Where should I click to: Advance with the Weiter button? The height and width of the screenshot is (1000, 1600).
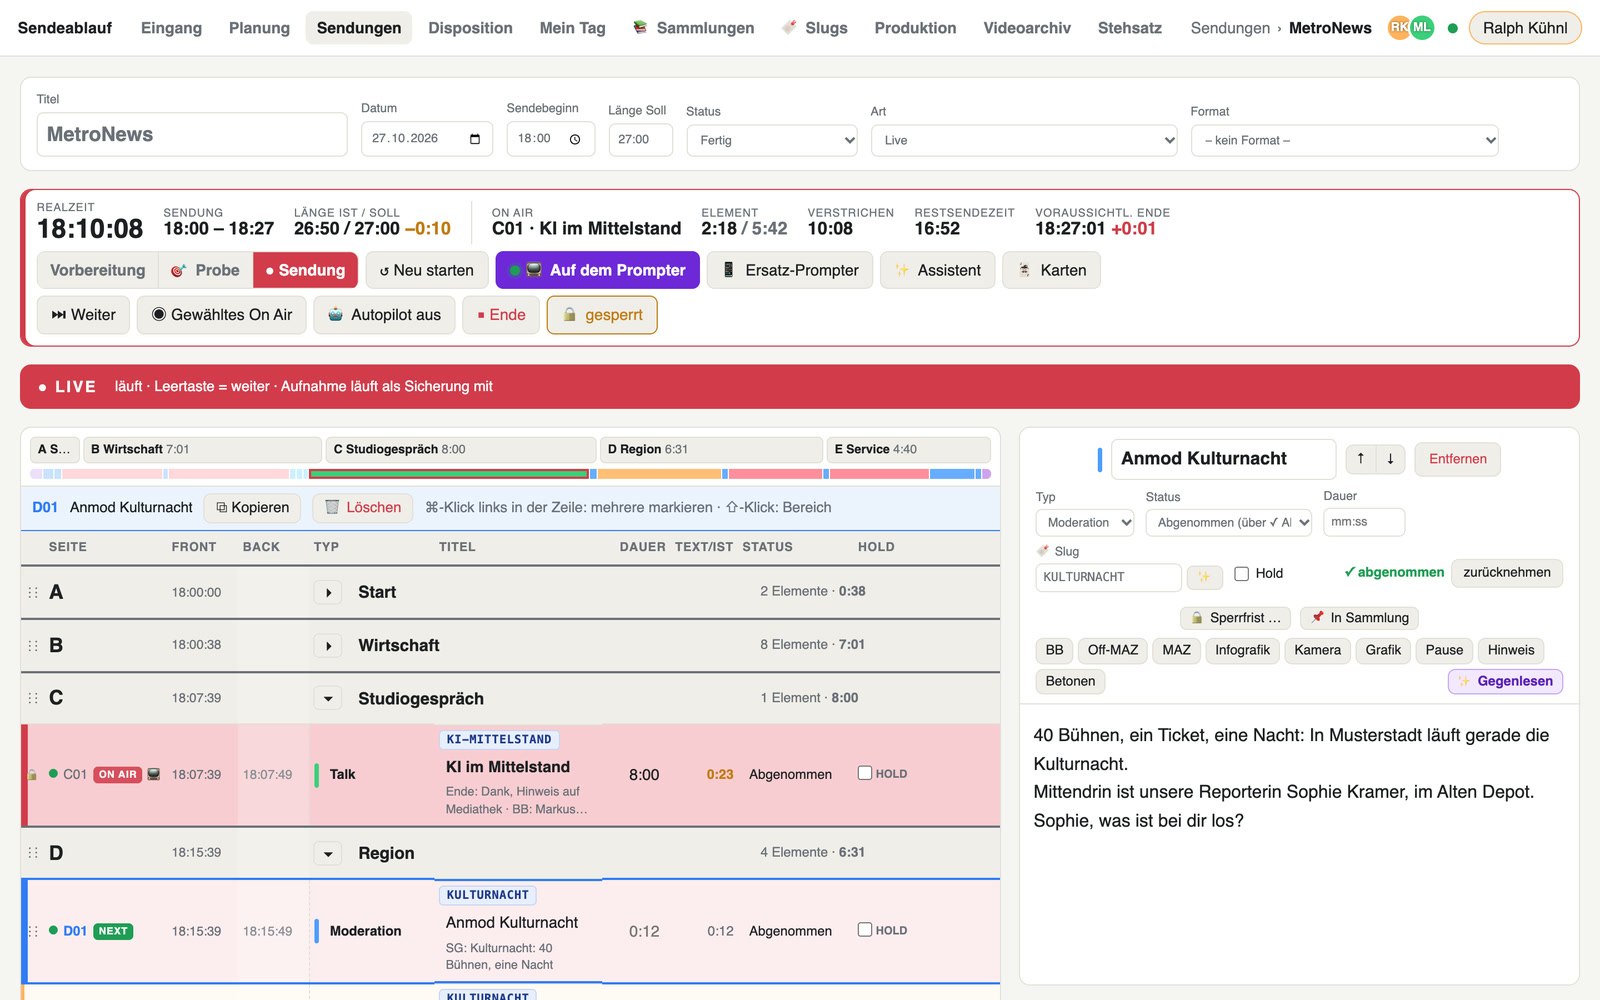[84, 315]
